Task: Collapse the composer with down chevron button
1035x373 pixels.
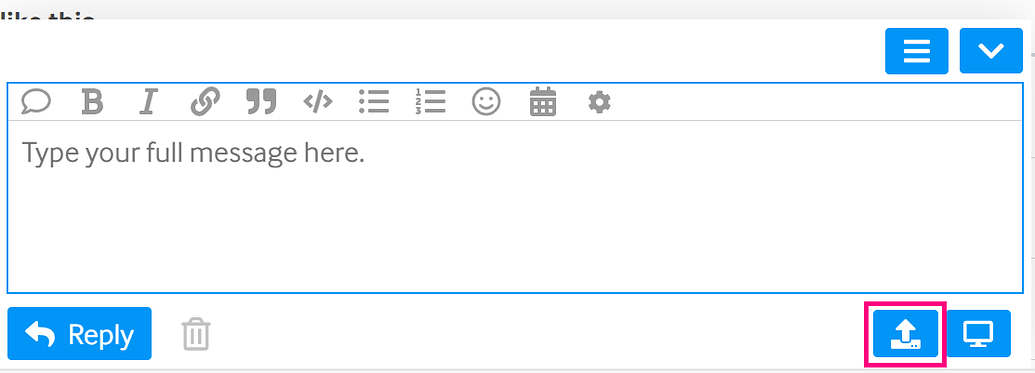Action: tap(991, 51)
